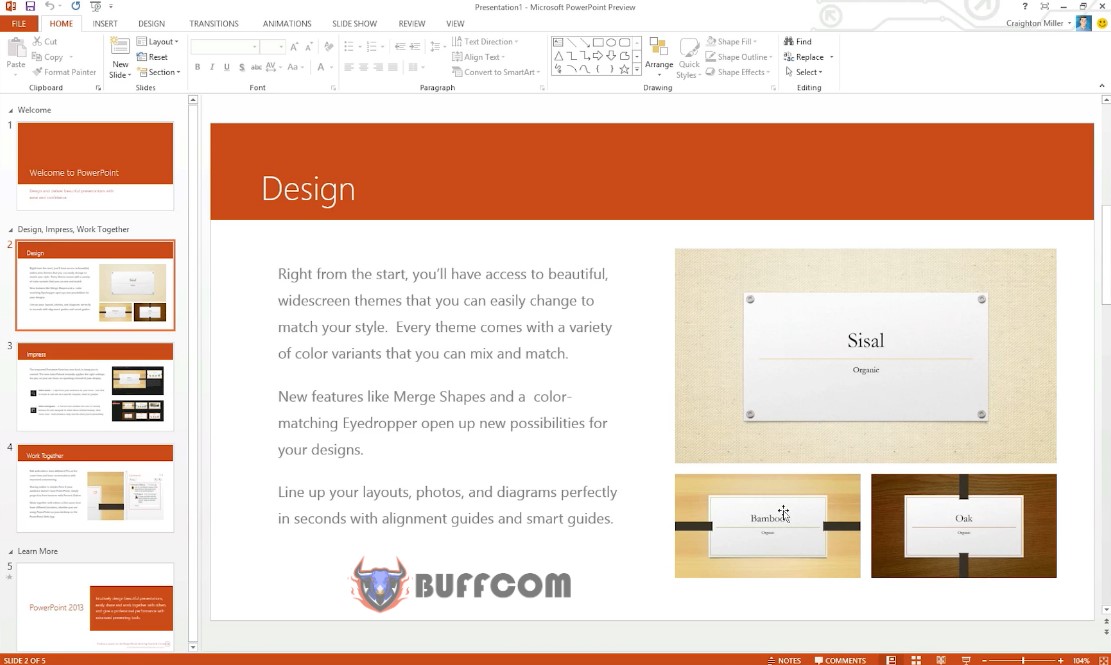Fit slide to current window
Viewport: 1111px width, 665px height.
coord(1102,660)
